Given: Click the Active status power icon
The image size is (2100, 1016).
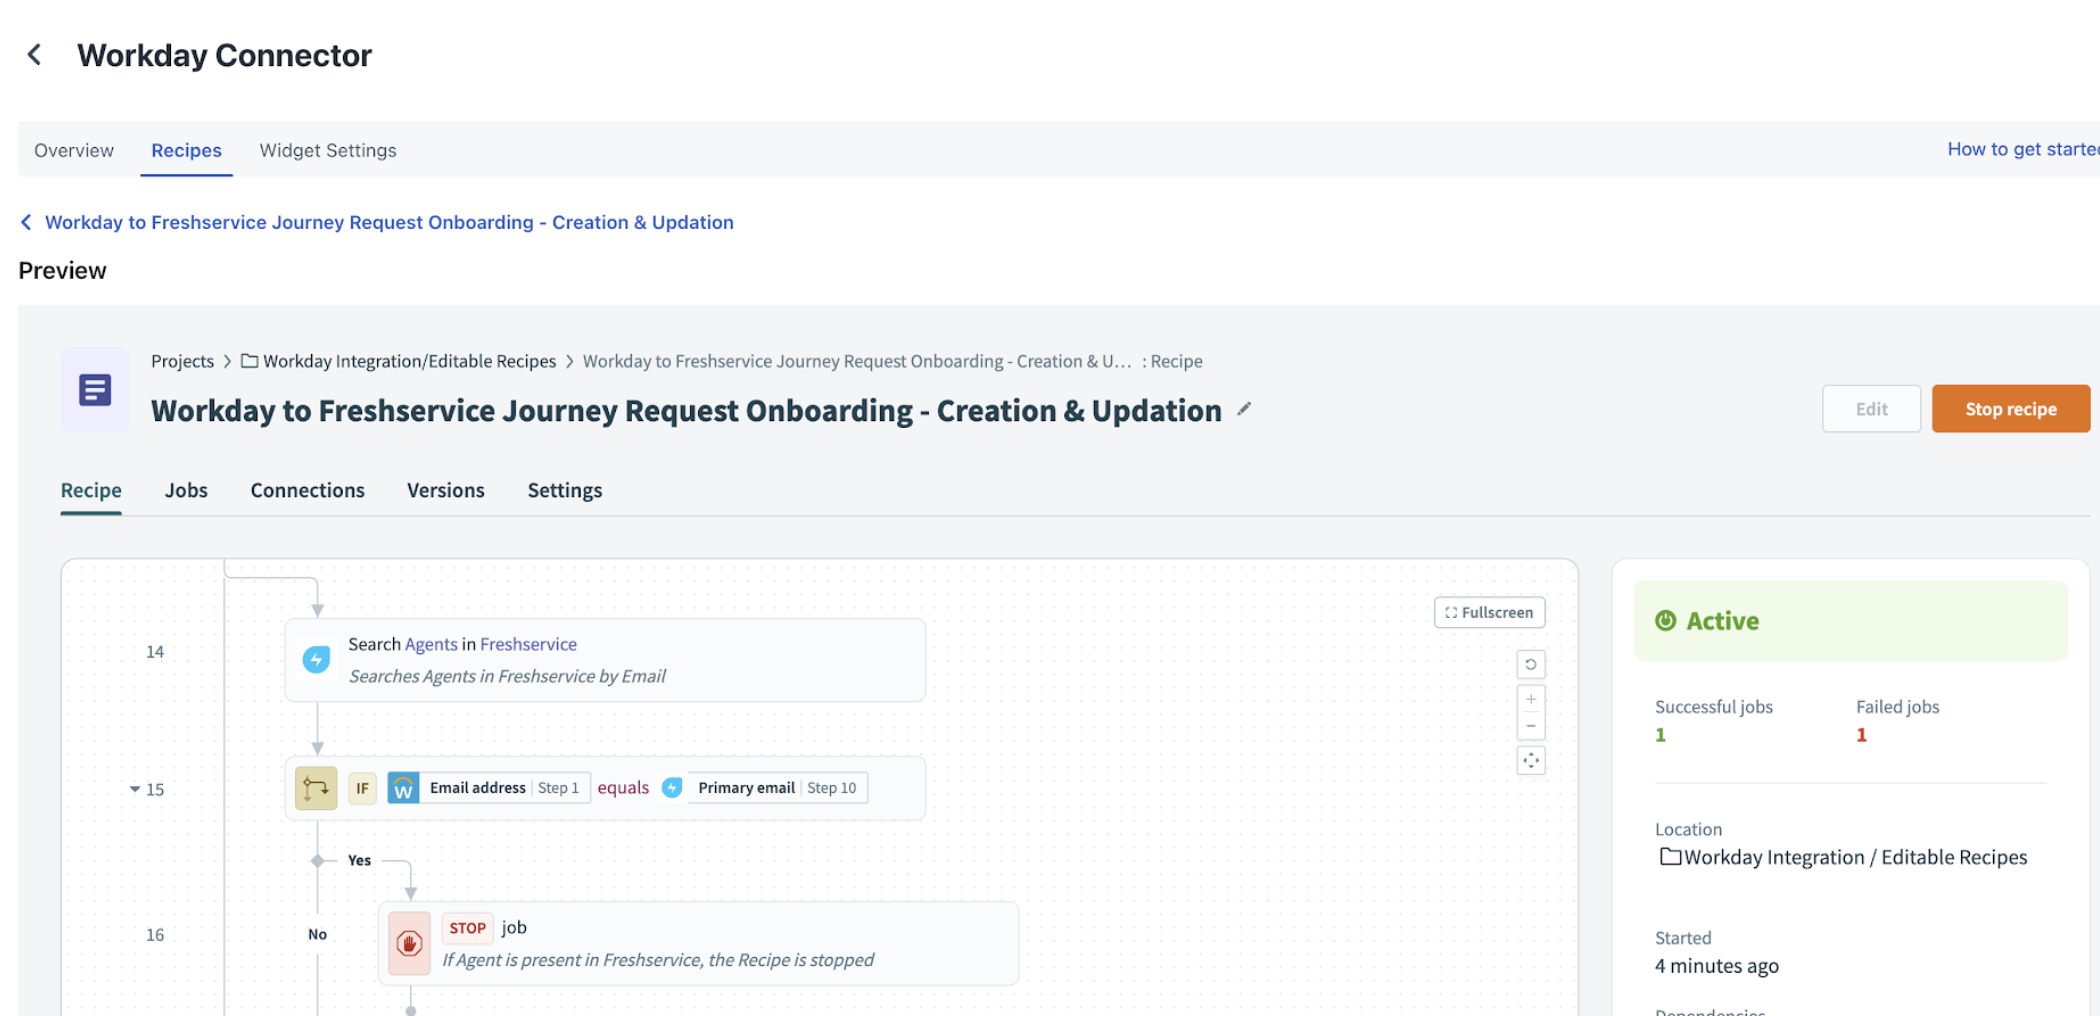Looking at the screenshot, I should (1665, 621).
